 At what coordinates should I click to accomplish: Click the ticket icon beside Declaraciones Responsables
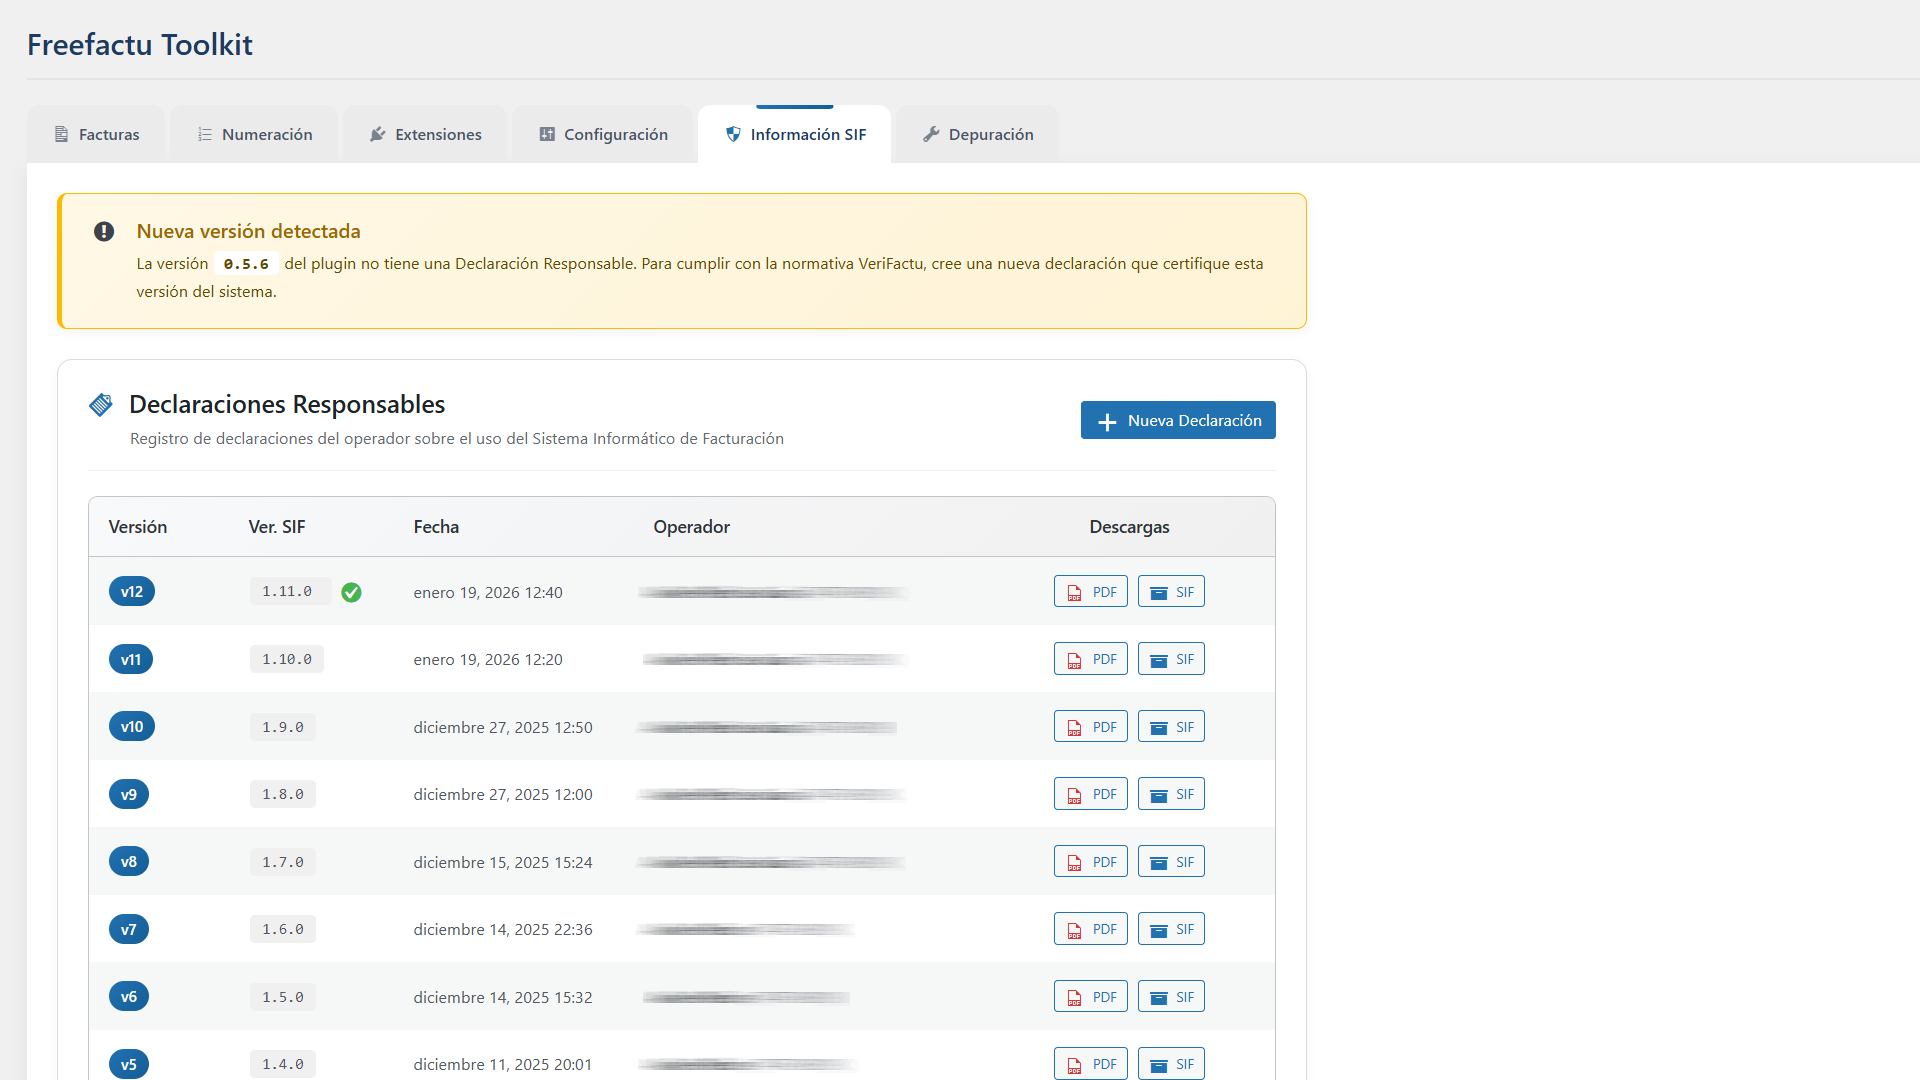pos(101,404)
